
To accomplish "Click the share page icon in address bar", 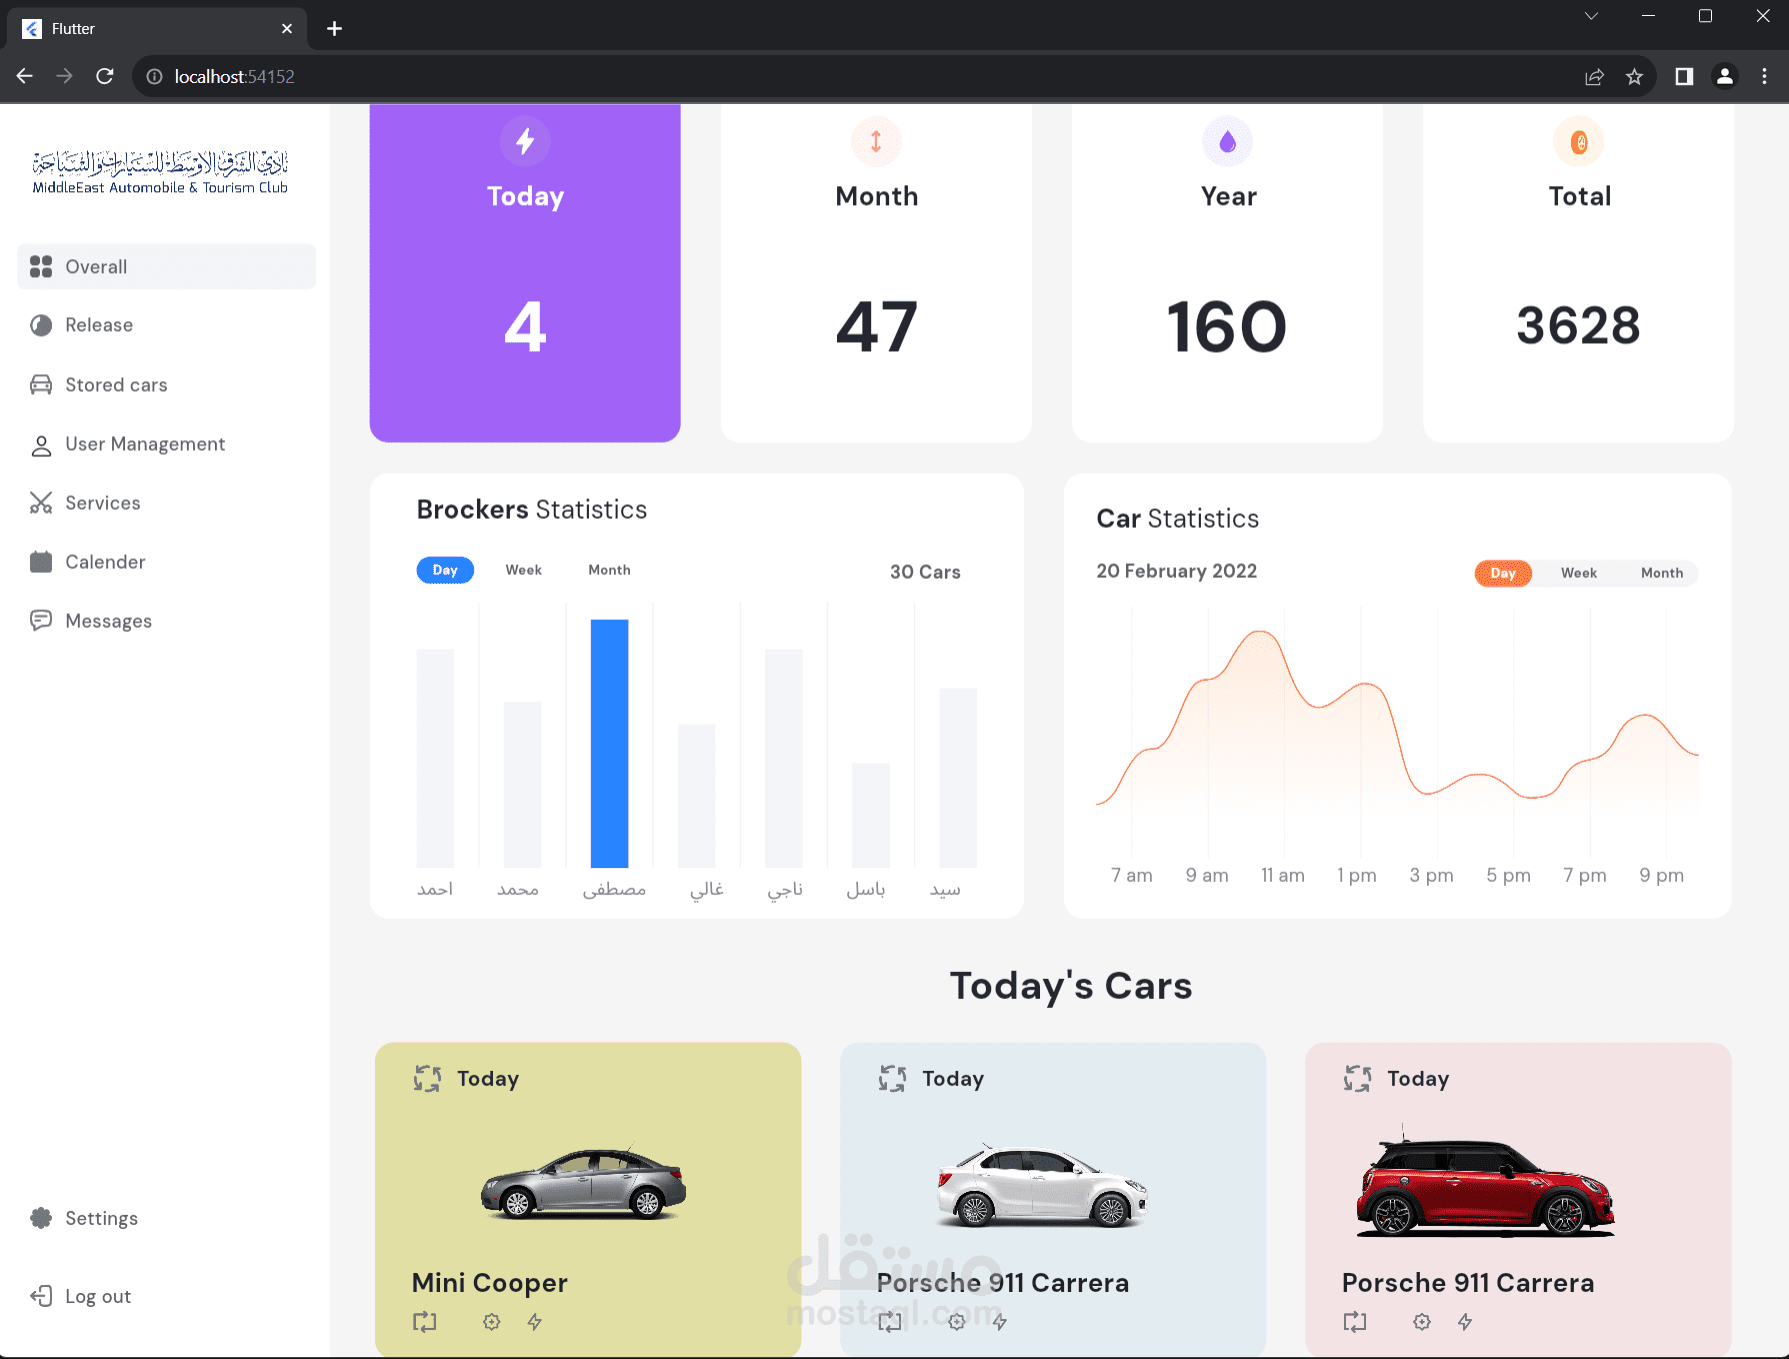I will tap(1594, 76).
